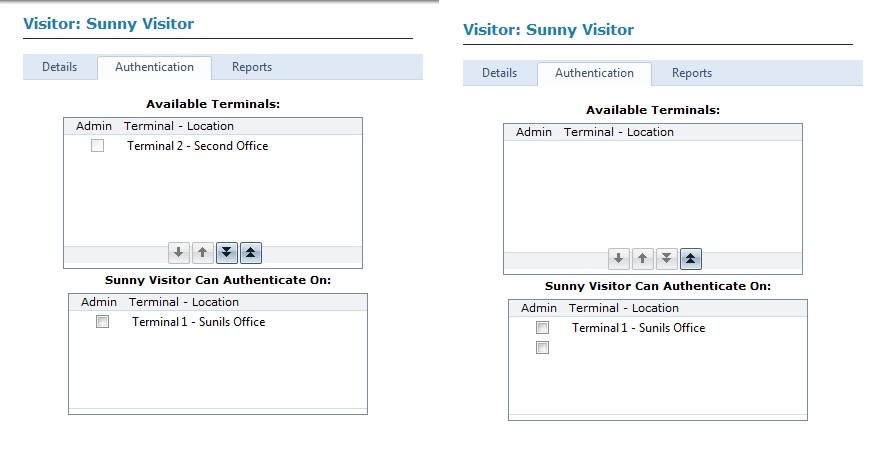Image resolution: width=872 pixels, height=449 pixels.
Task: Open the Details tab in the left panel
Action: (59, 67)
